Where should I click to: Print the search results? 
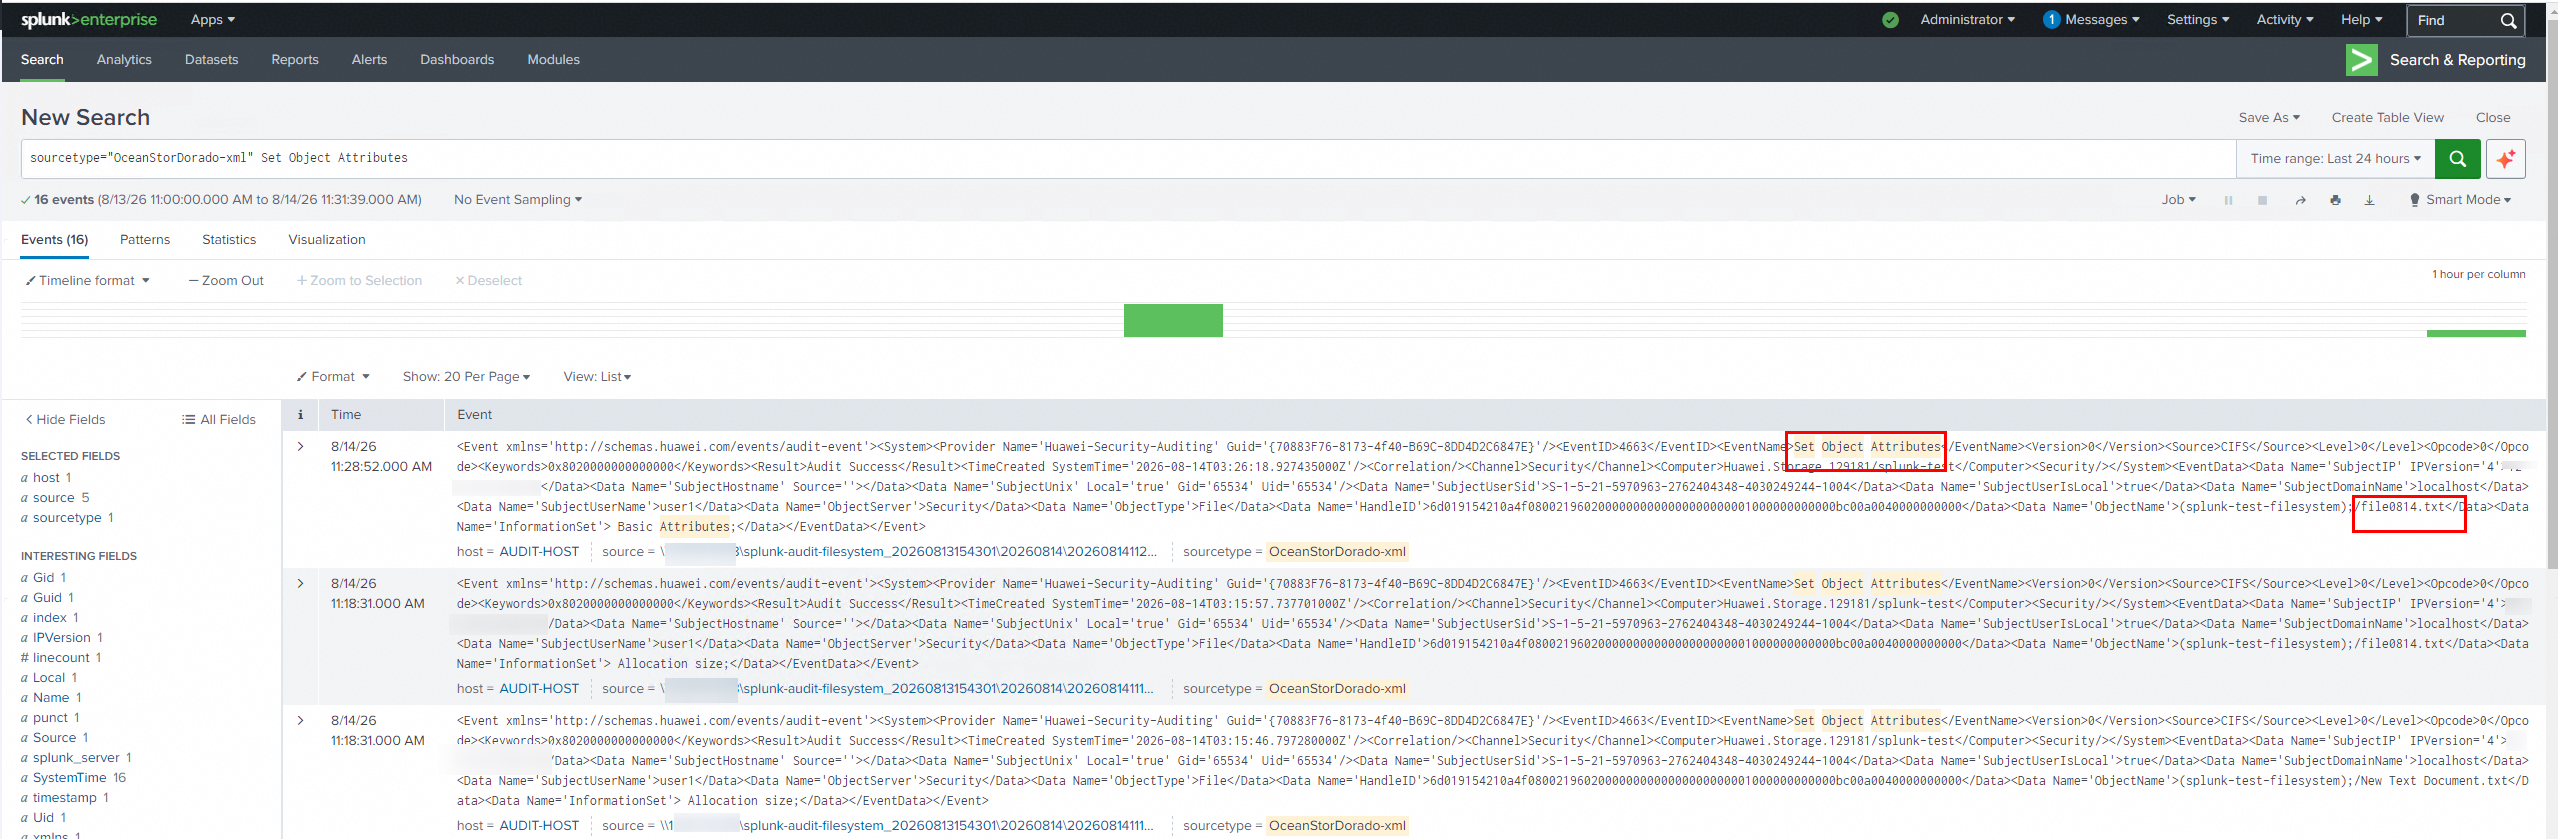coord(2335,200)
